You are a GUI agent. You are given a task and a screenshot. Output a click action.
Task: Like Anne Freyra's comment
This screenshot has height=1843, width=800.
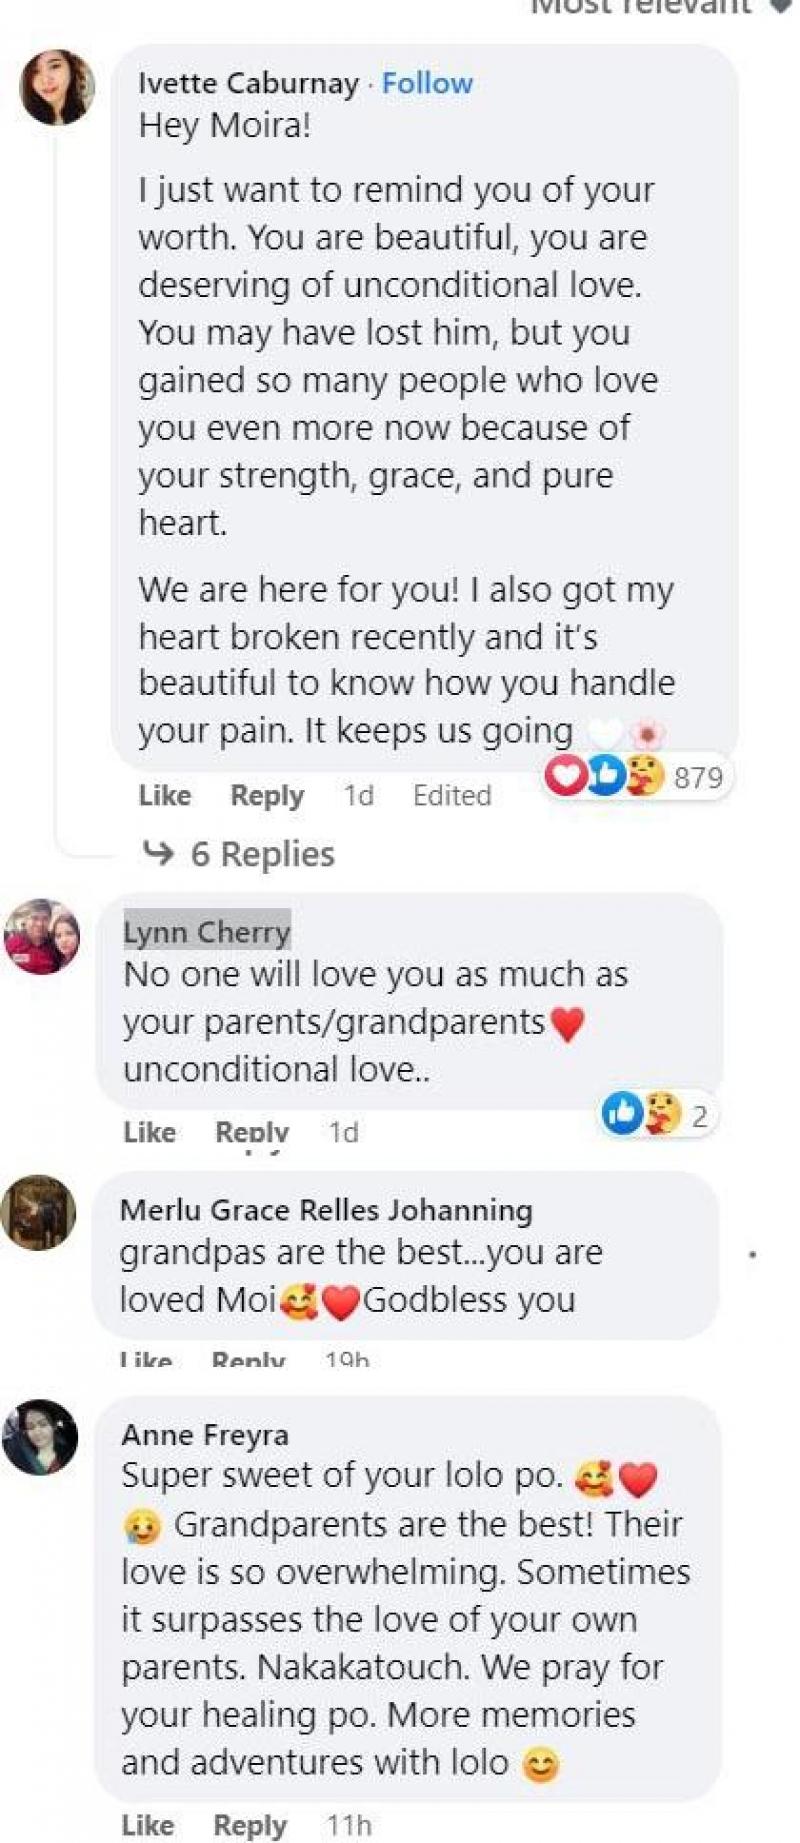pyautogui.click(x=148, y=1825)
